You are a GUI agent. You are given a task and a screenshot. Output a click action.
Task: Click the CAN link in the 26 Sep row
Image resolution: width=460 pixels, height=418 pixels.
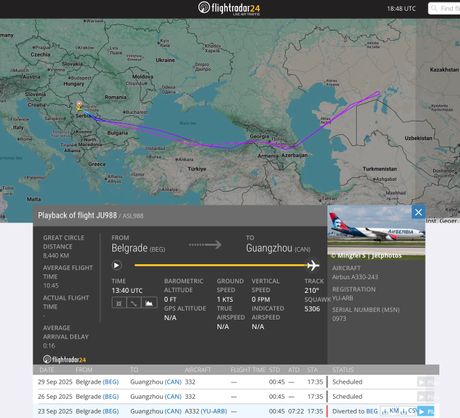(x=173, y=396)
